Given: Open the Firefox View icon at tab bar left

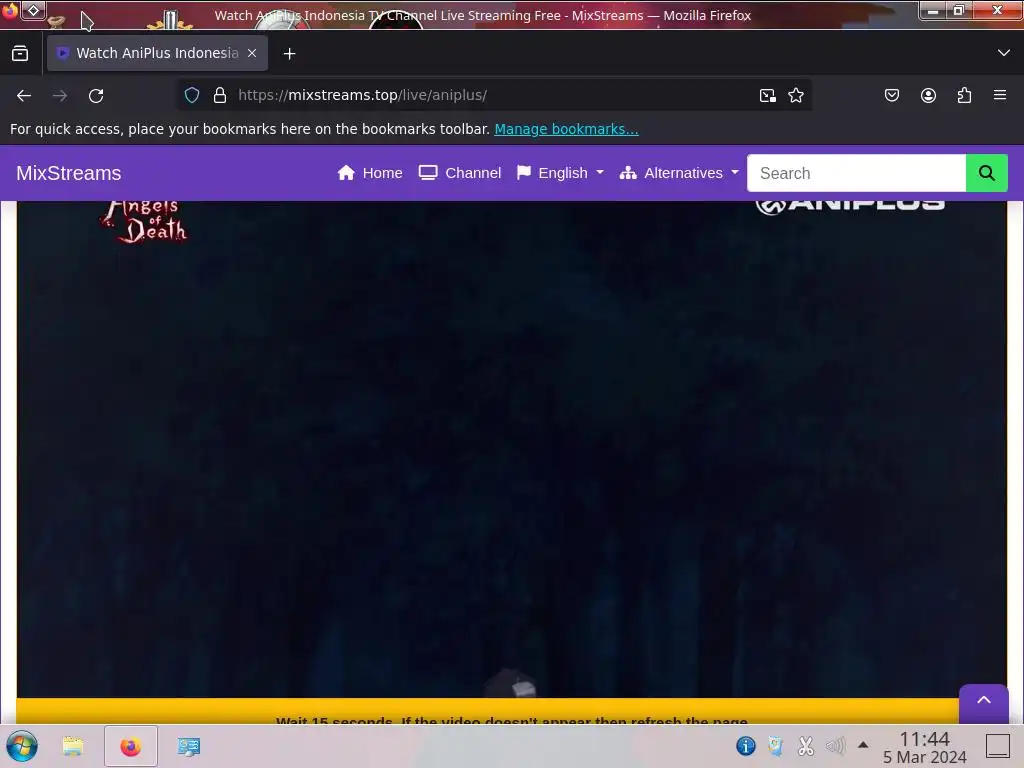Looking at the screenshot, I should point(20,54).
